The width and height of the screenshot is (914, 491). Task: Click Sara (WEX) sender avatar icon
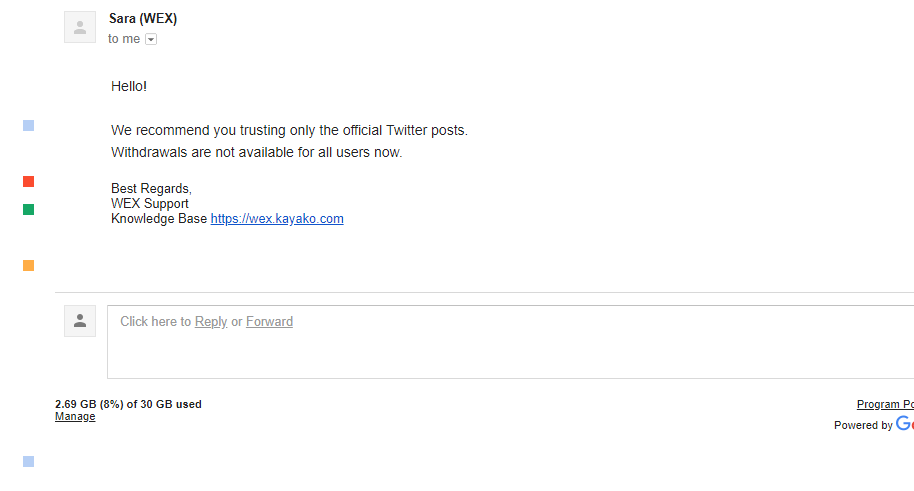tap(80, 27)
